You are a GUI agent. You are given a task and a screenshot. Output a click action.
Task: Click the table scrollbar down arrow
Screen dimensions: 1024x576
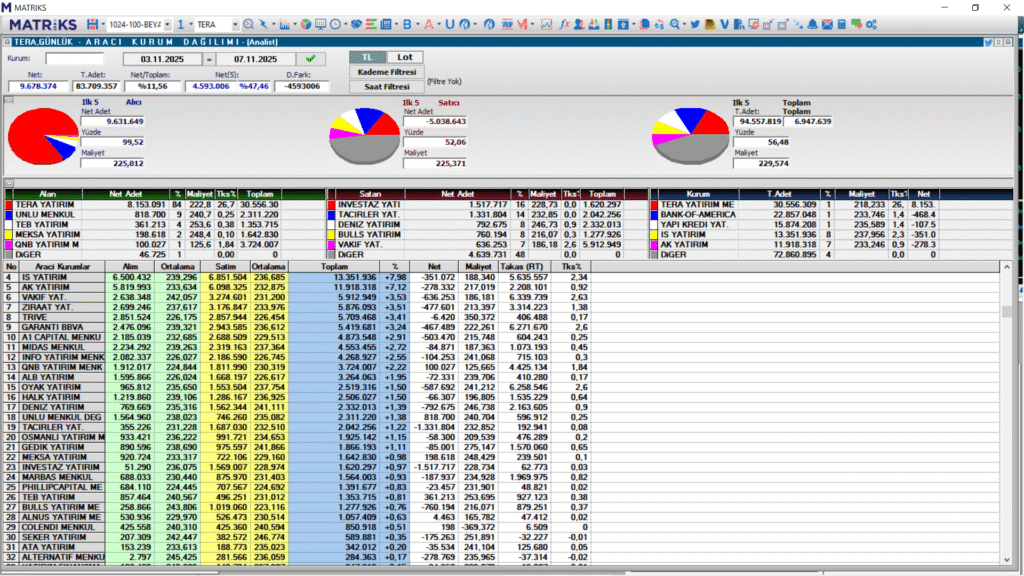coord(1006,560)
